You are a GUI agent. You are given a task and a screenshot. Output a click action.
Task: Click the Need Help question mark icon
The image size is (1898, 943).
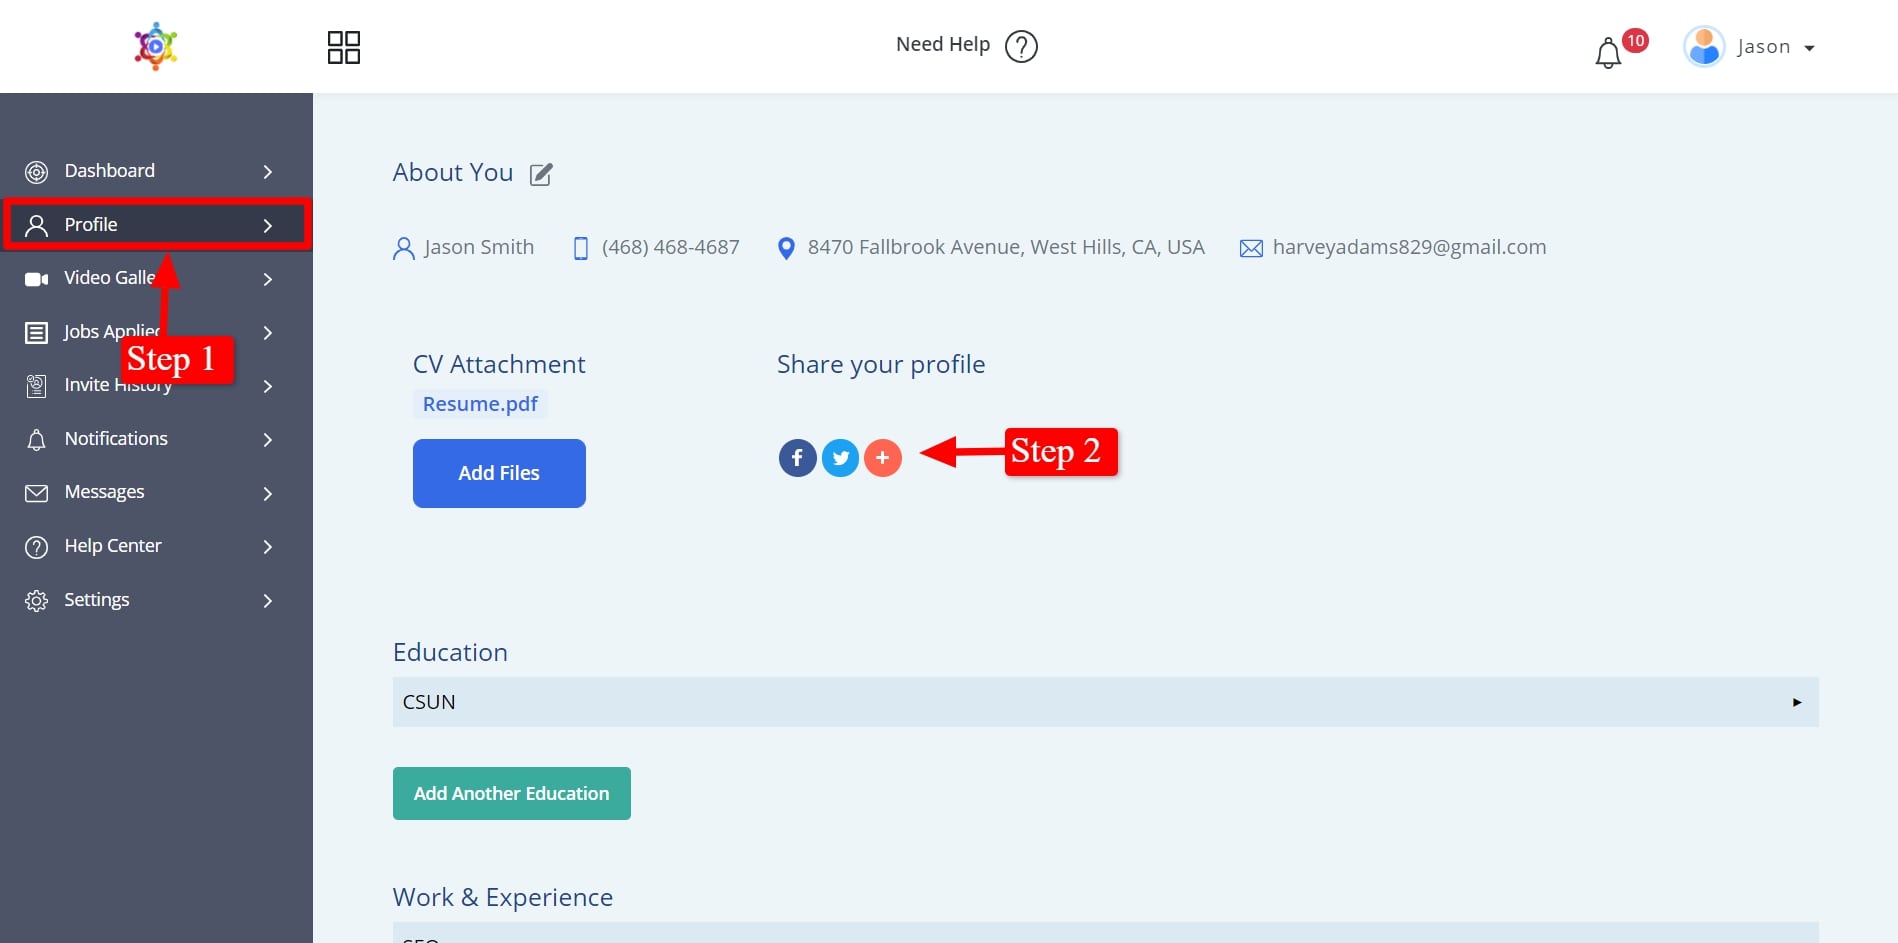coord(1021,46)
